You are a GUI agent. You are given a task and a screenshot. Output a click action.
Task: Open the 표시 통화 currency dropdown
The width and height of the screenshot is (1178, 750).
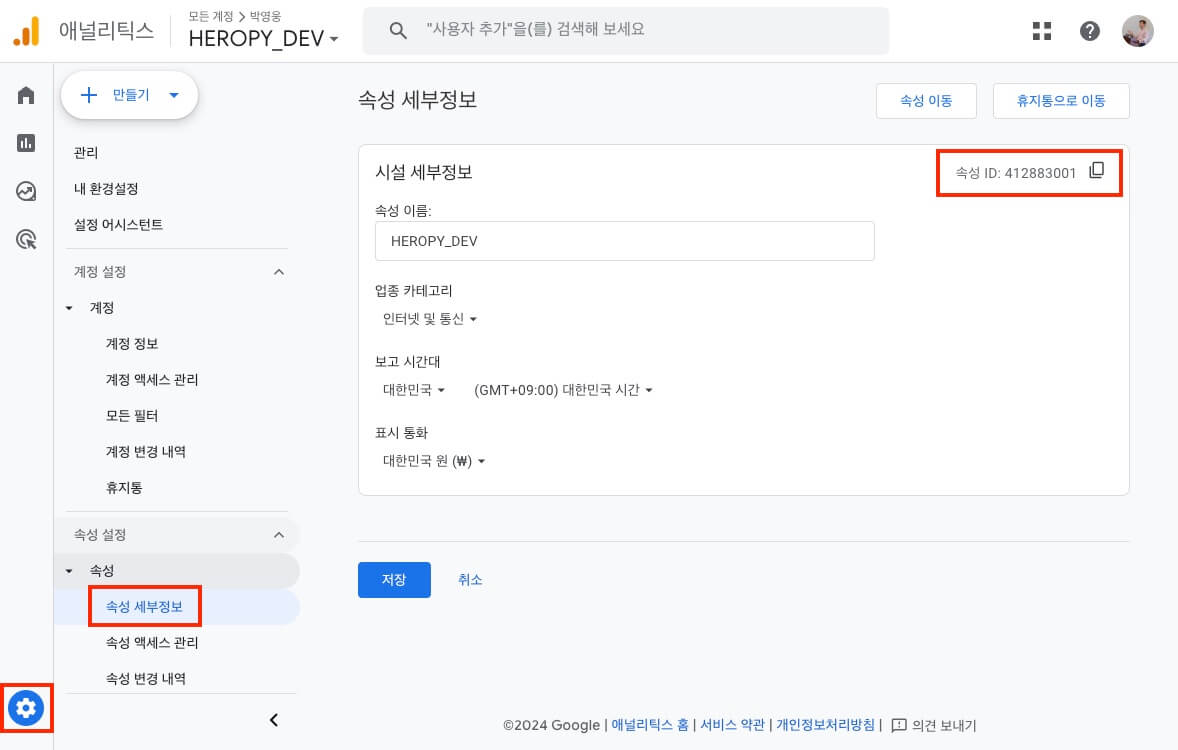pos(434,461)
